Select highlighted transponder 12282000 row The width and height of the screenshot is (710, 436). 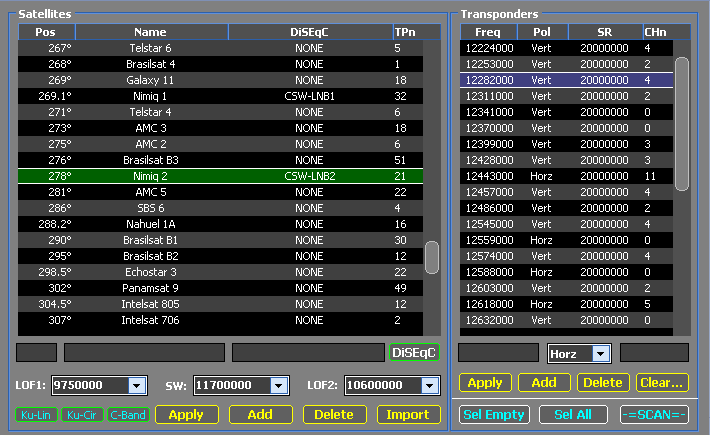tap(566, 80)
